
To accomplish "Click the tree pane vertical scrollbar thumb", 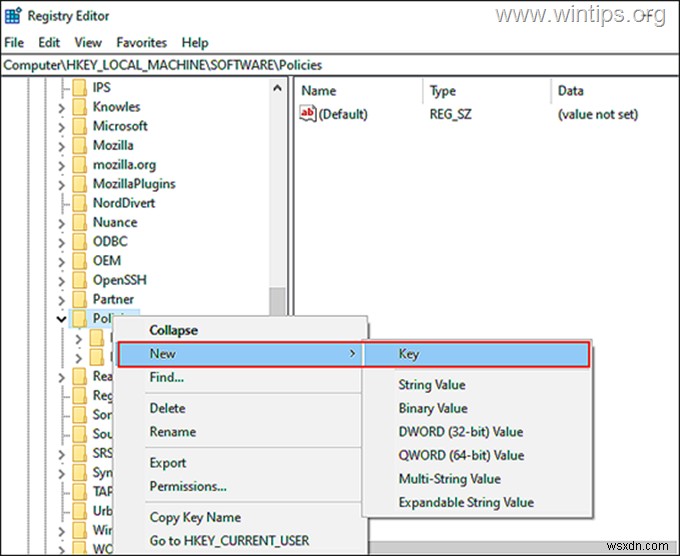I will click(277, 301).
